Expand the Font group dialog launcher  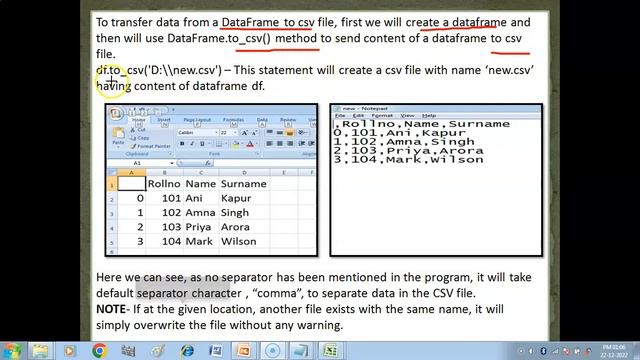258,153
